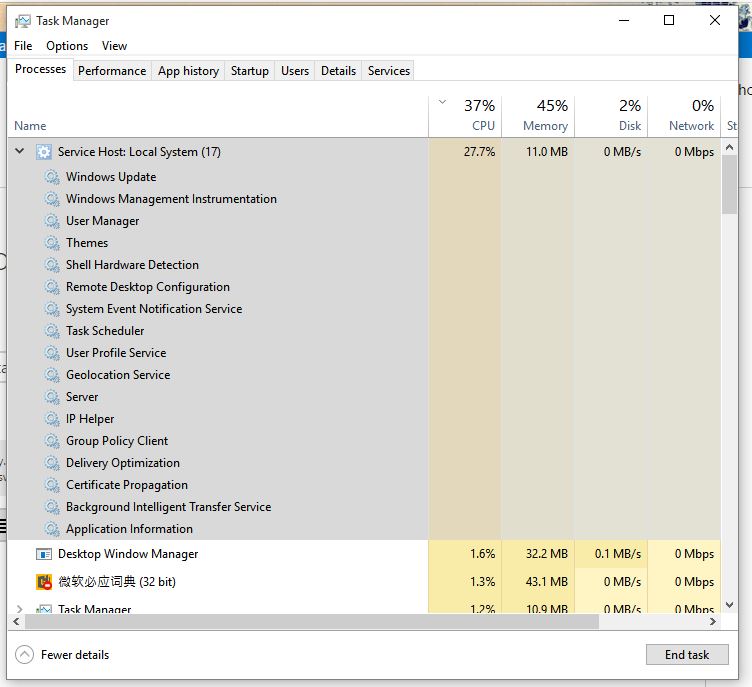Select the Desktop Window Manager process name
The height and width of the screenshot is (687, 752).
pyautogui.click(x=128, y=554)
